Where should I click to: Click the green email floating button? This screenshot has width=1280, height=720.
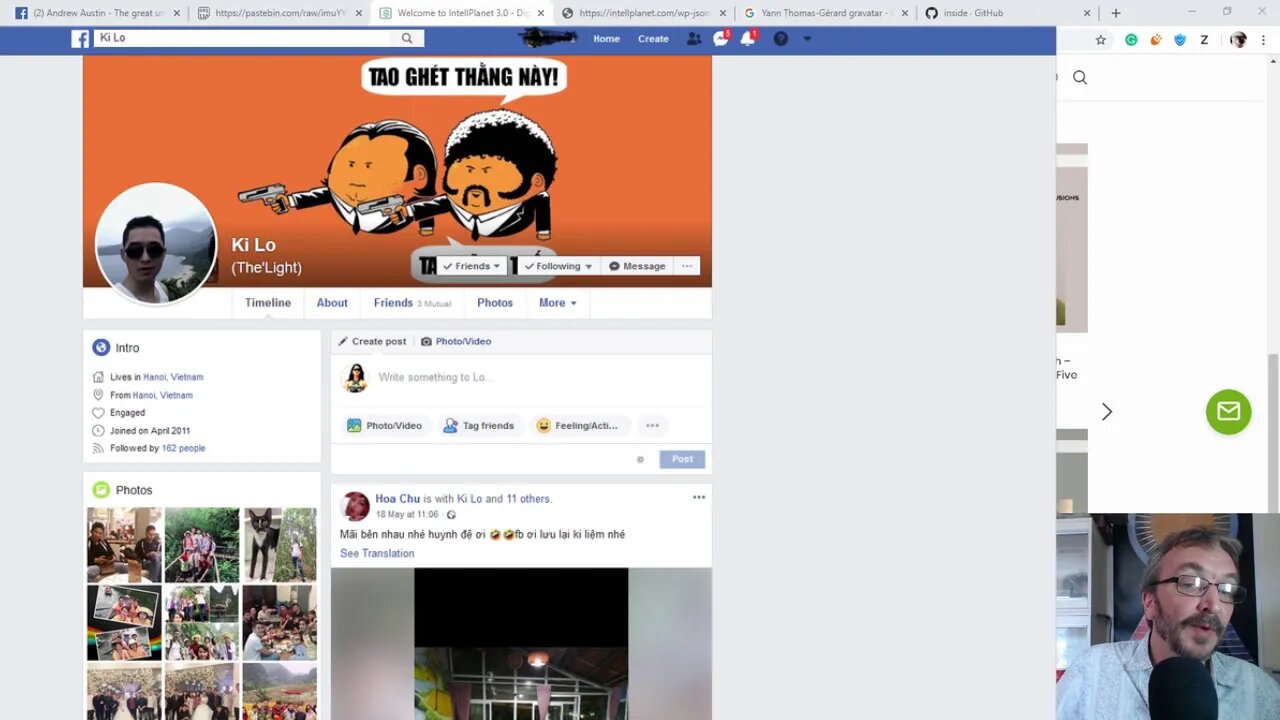1228,412
